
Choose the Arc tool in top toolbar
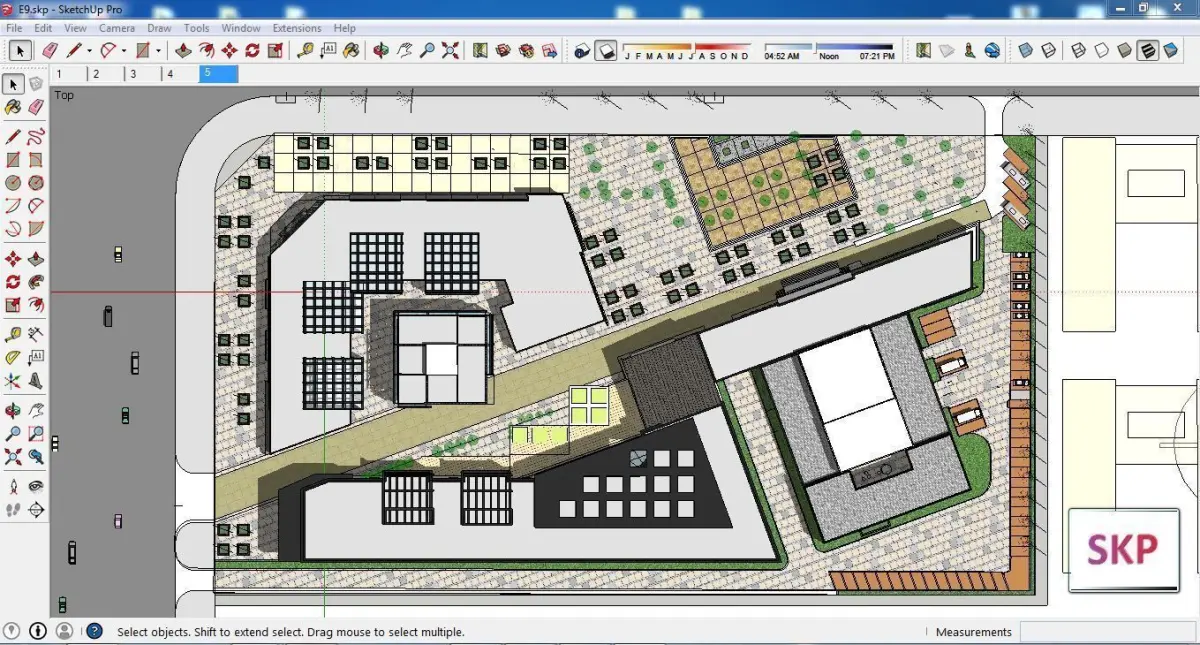(x=107, y=50)
